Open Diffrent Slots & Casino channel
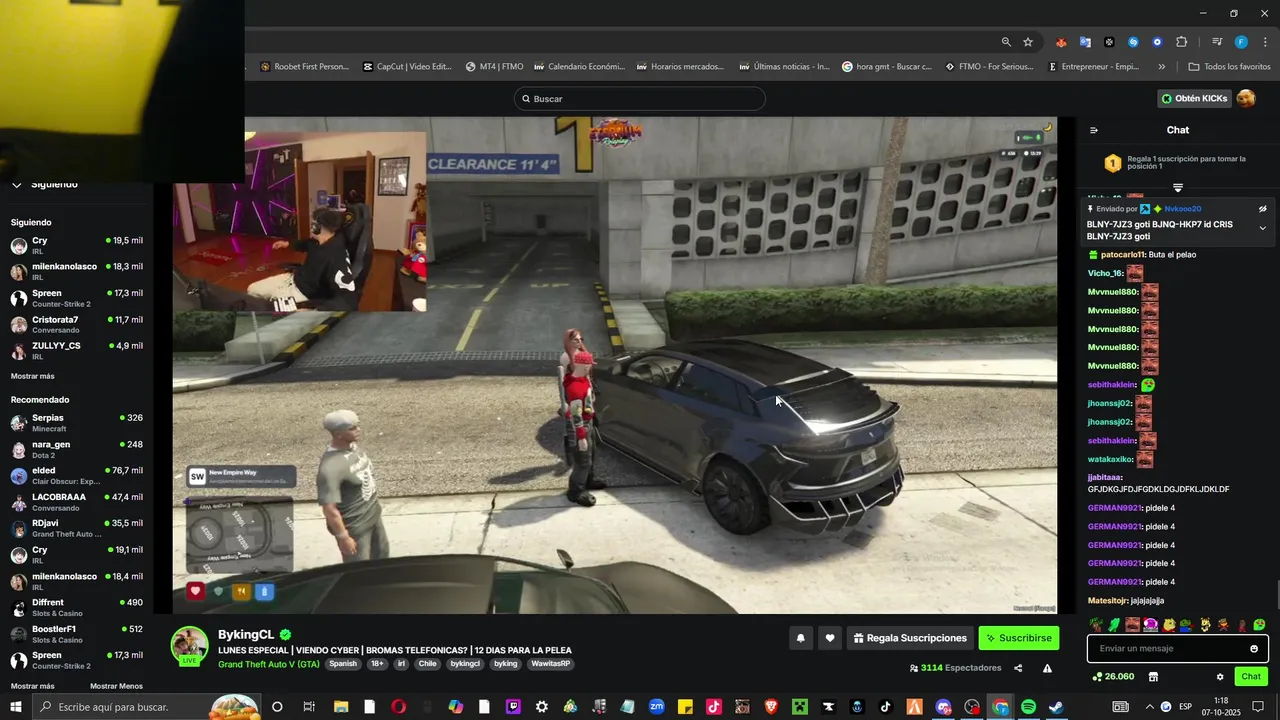This screenshot has width=1280, height=720. click(77, 607)
